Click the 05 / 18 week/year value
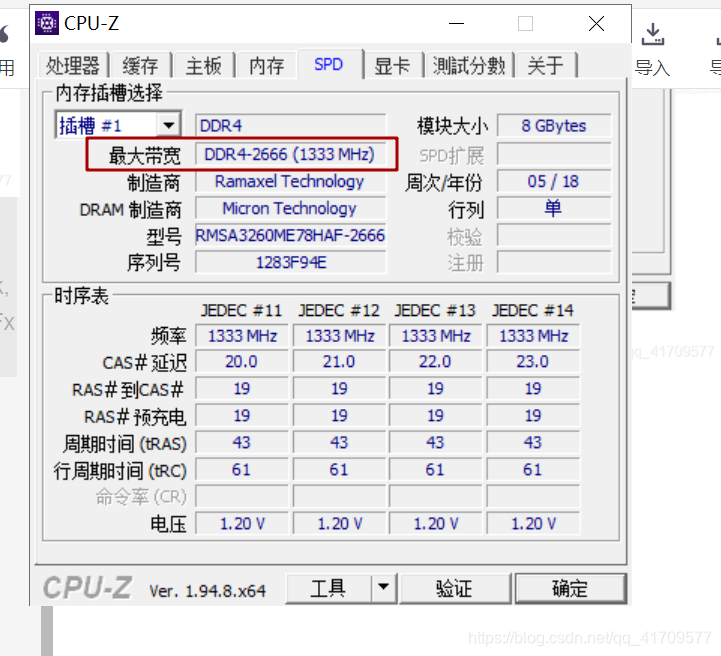The image size is (721, 656). click(x=554, y=181)
